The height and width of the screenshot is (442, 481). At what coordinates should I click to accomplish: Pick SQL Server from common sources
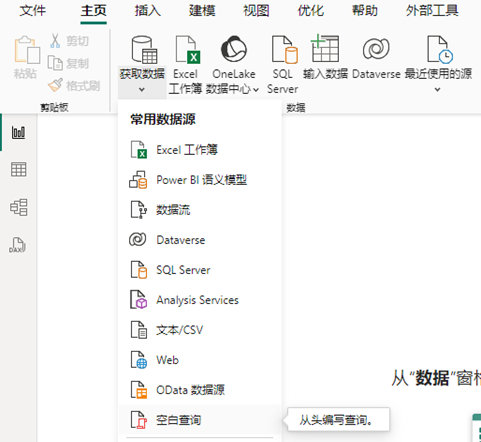(200, 270)
